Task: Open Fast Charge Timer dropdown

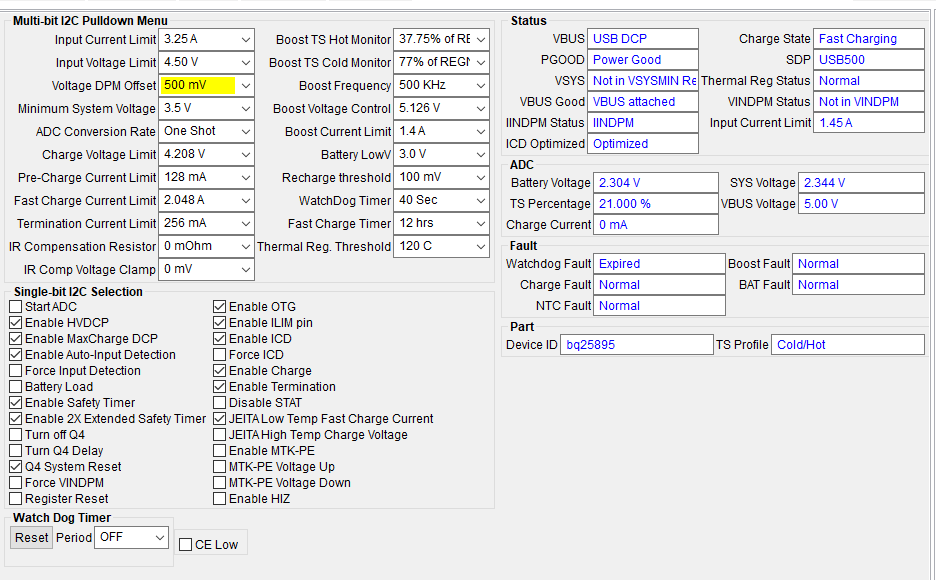Action: (441, 223)
